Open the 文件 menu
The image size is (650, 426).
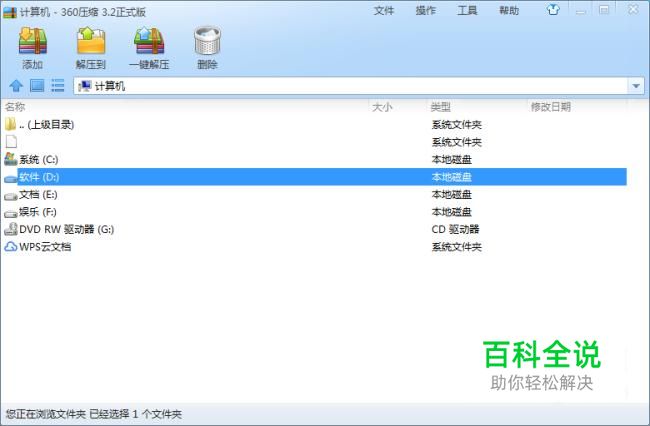pyautogui.click(x=383, y=10)
